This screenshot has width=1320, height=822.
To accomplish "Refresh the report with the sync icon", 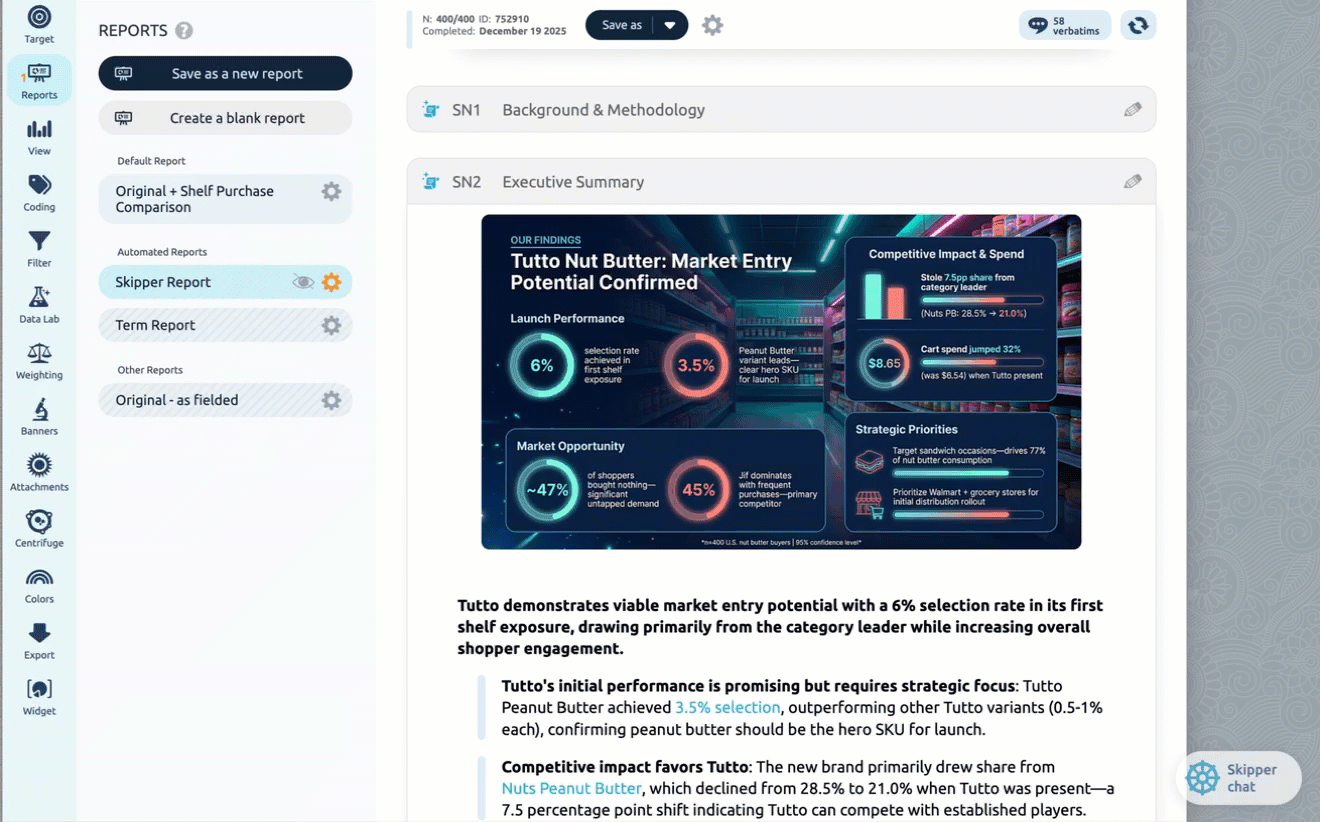I will (x=1138, y=25).
